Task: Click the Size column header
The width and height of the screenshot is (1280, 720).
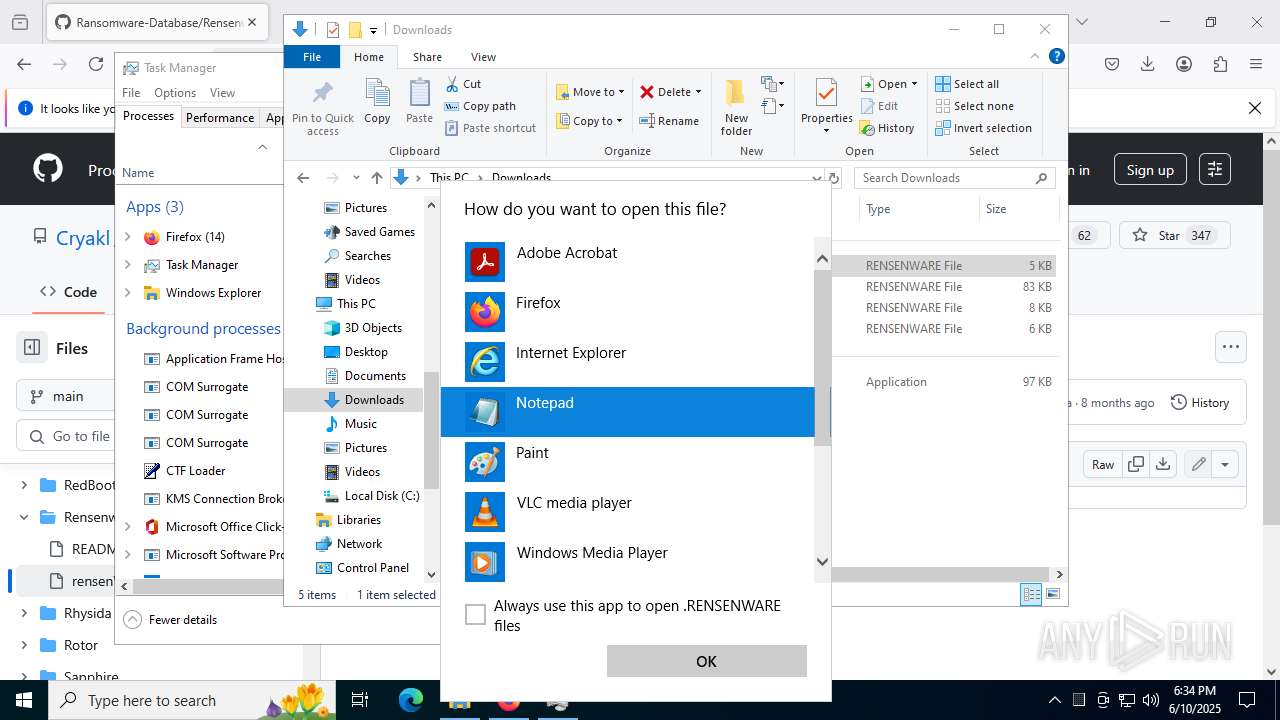Action: 1018,209
